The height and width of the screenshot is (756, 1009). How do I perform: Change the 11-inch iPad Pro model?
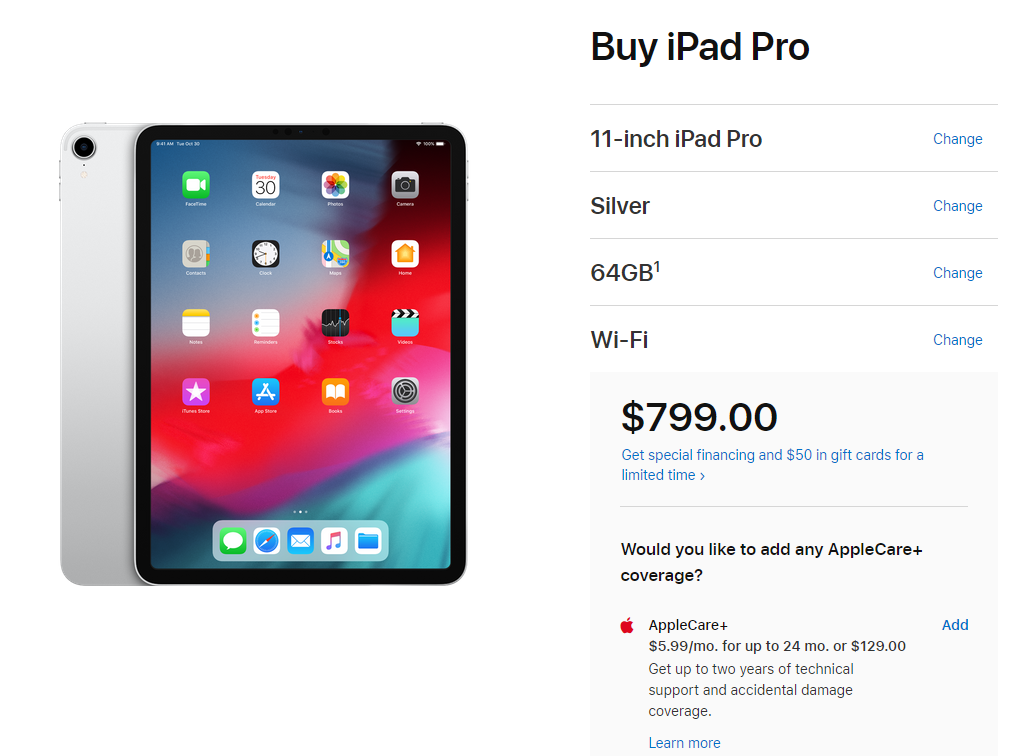(958, 139)
